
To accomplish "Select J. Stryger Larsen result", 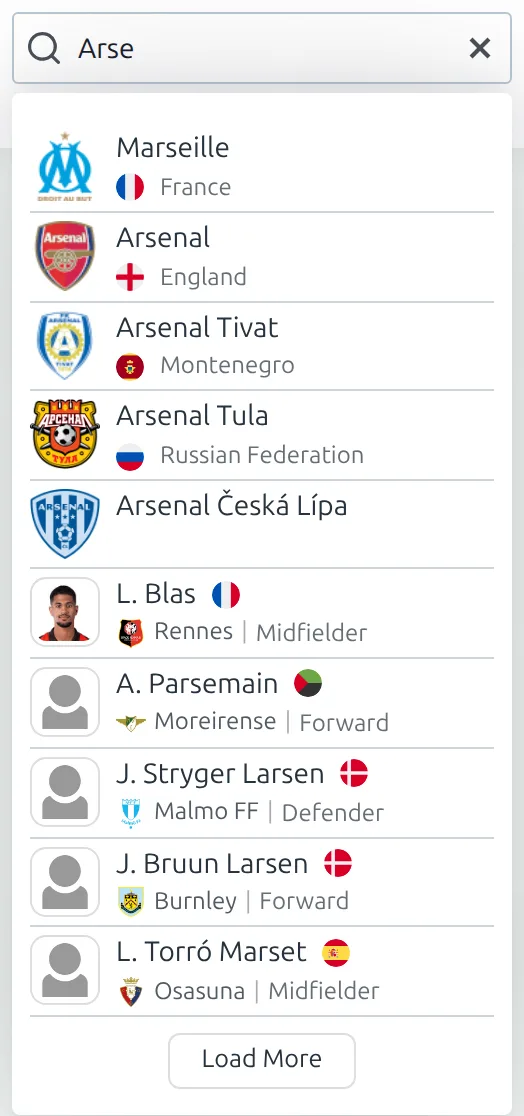I will click(262, 793).
